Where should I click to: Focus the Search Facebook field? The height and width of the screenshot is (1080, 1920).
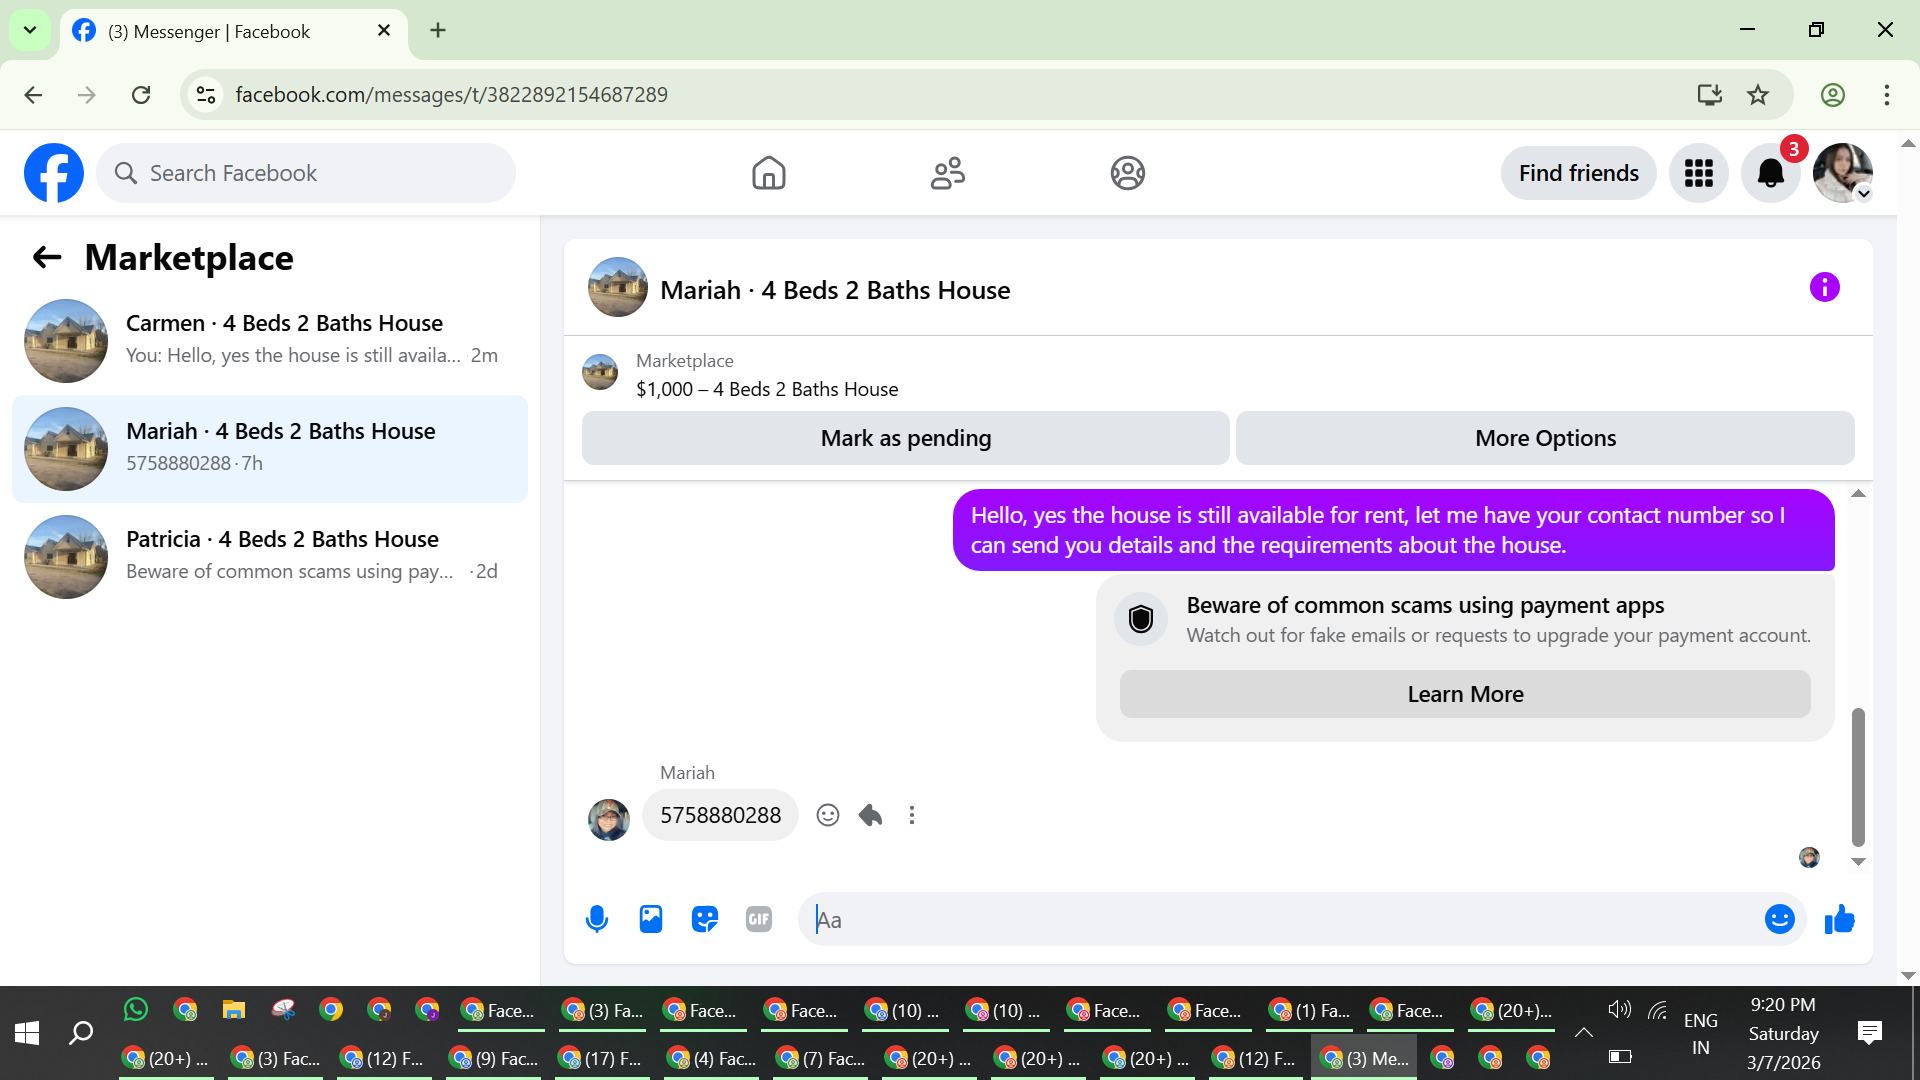306,173
